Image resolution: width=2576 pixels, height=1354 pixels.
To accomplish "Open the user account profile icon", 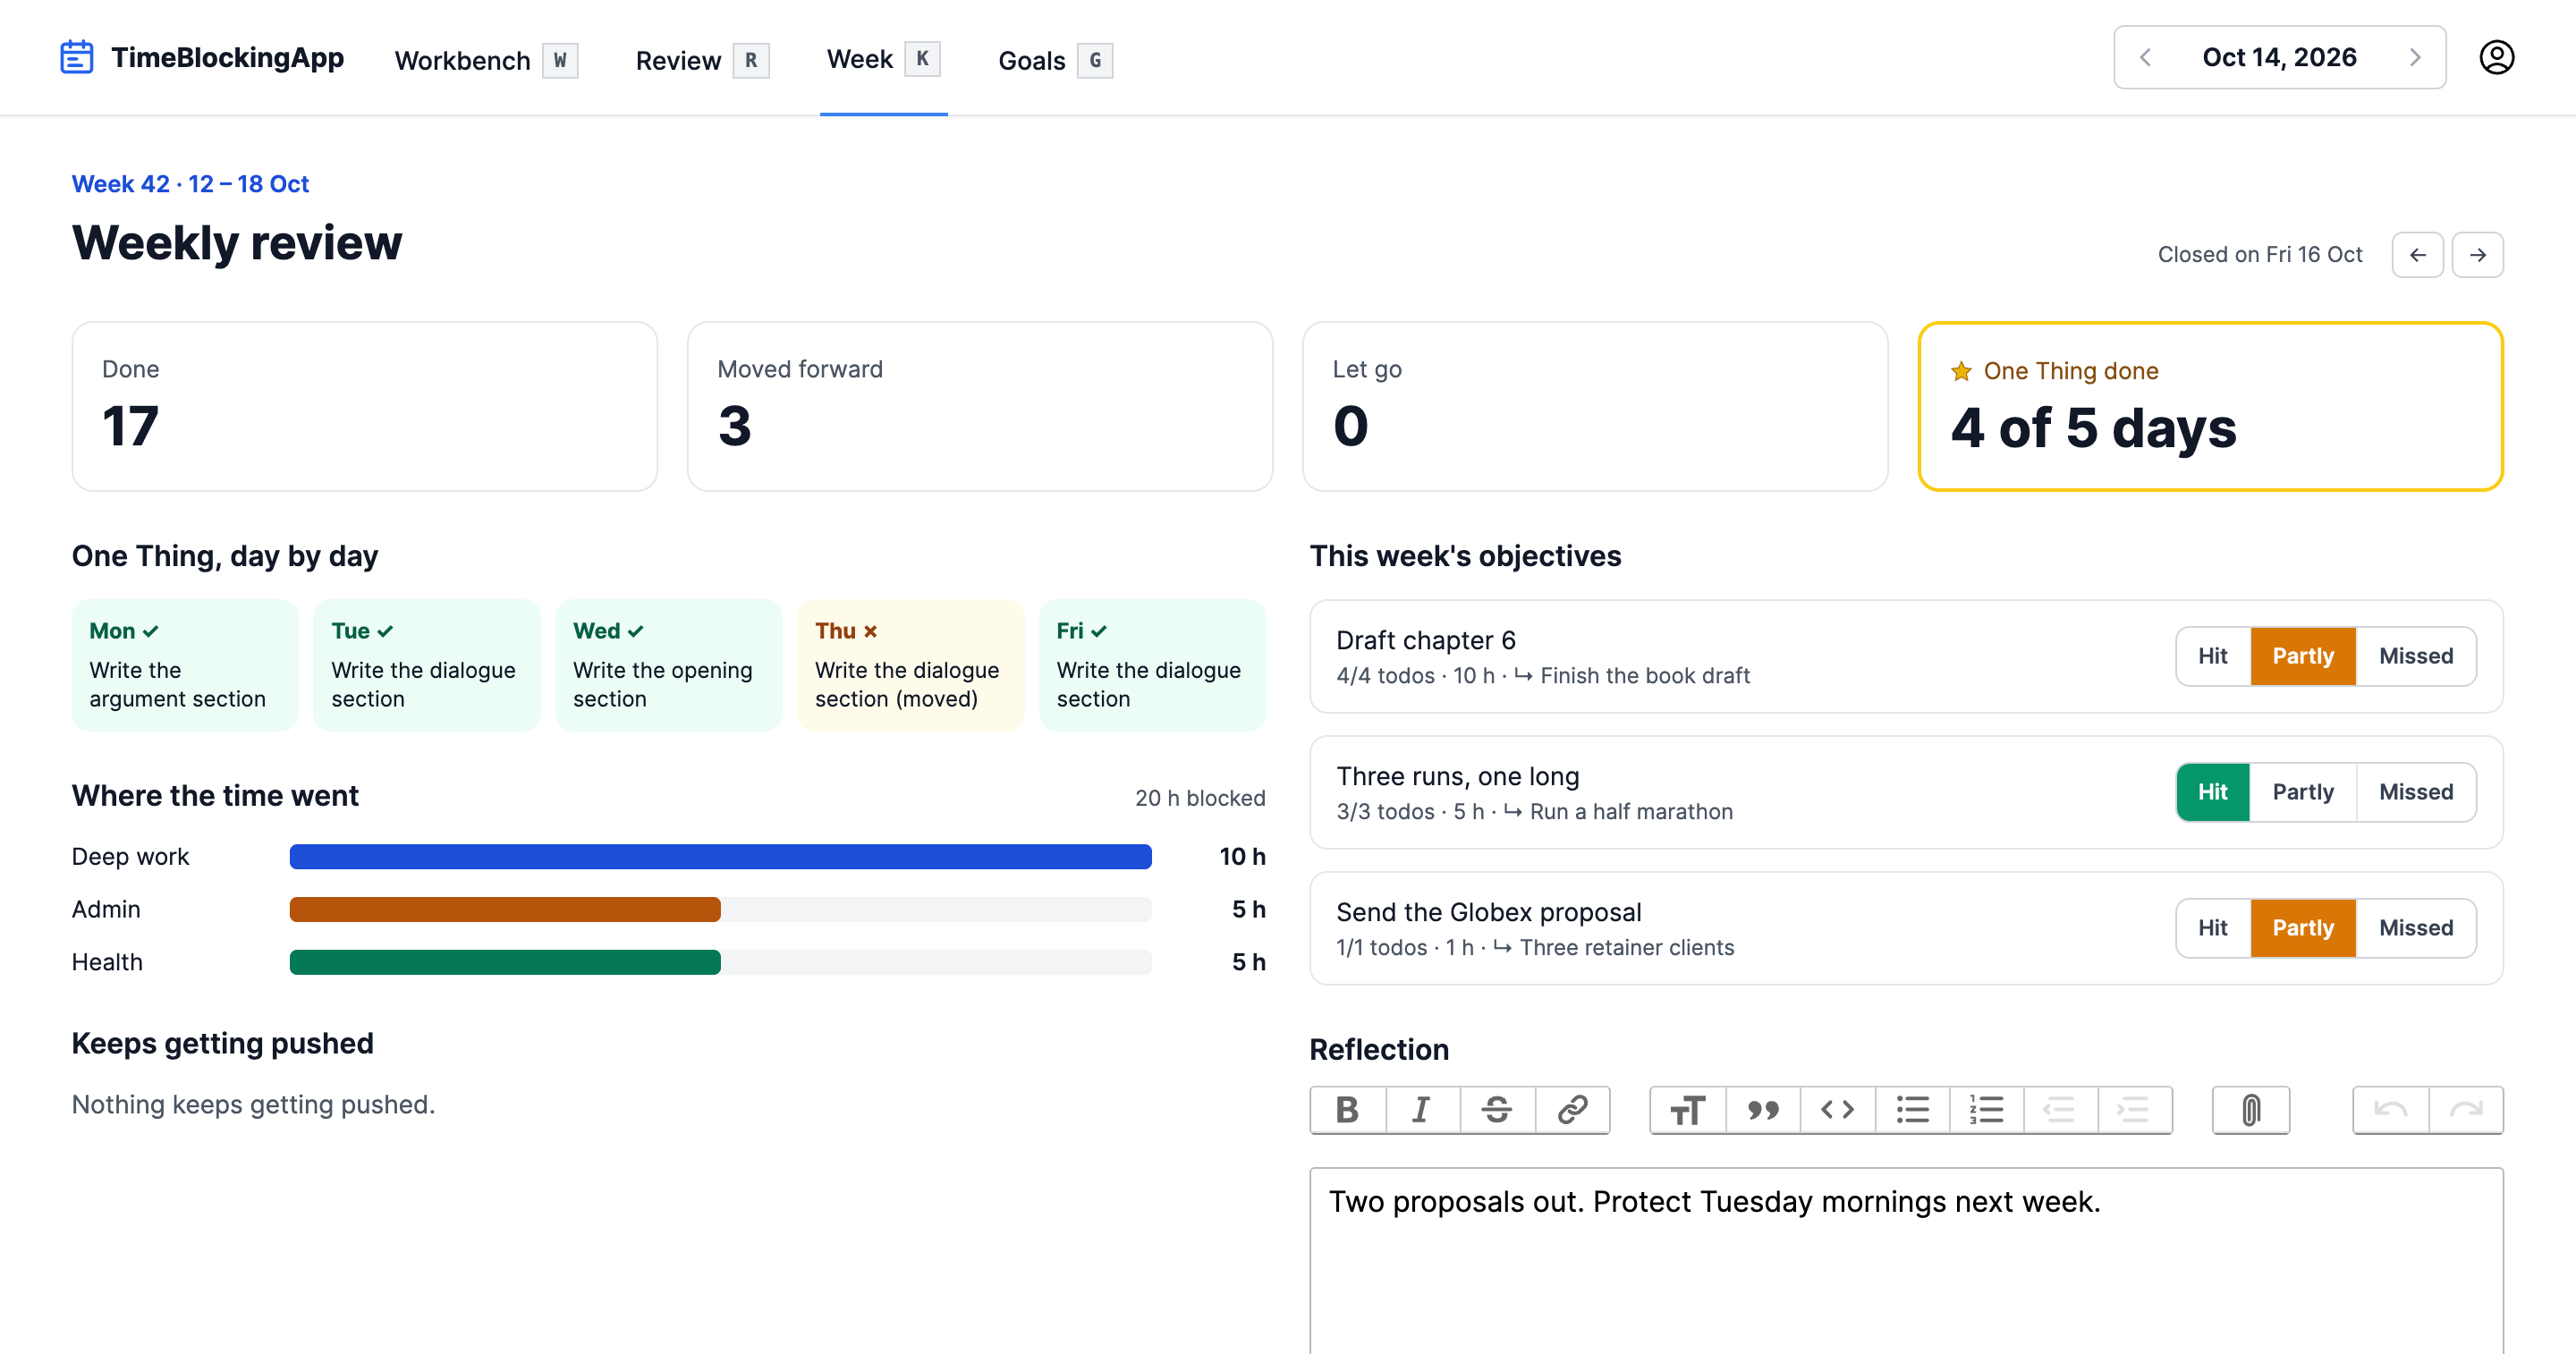I will pyautogui.click(x=2496, y=57).
